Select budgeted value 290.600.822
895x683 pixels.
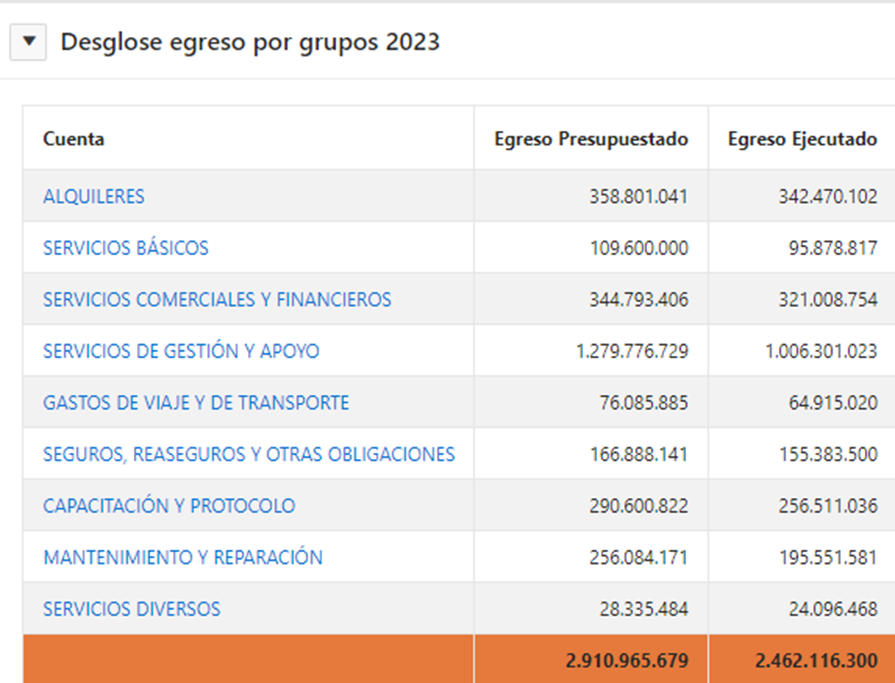pos(639,506)
